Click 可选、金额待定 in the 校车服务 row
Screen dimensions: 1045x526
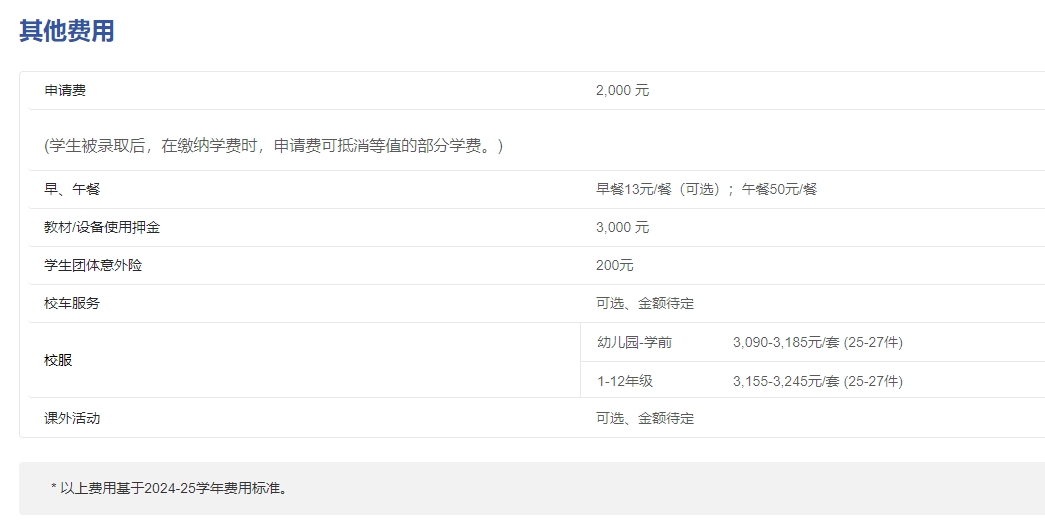(644, 303)
